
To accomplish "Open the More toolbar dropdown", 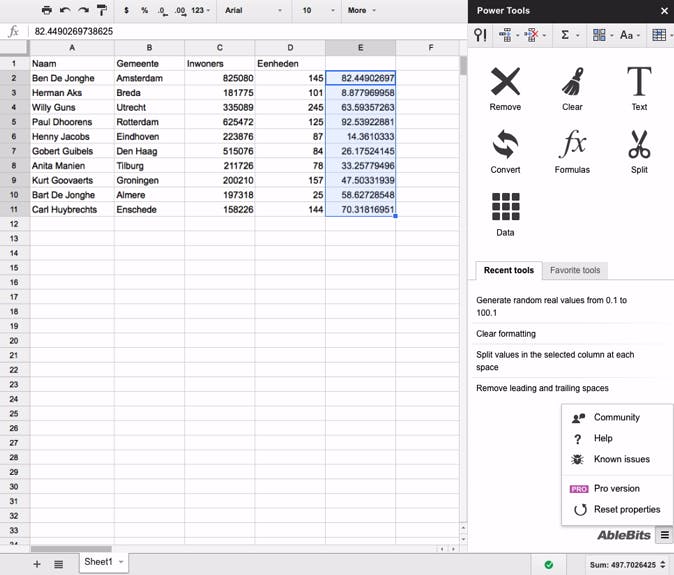I will coord(362,10).
